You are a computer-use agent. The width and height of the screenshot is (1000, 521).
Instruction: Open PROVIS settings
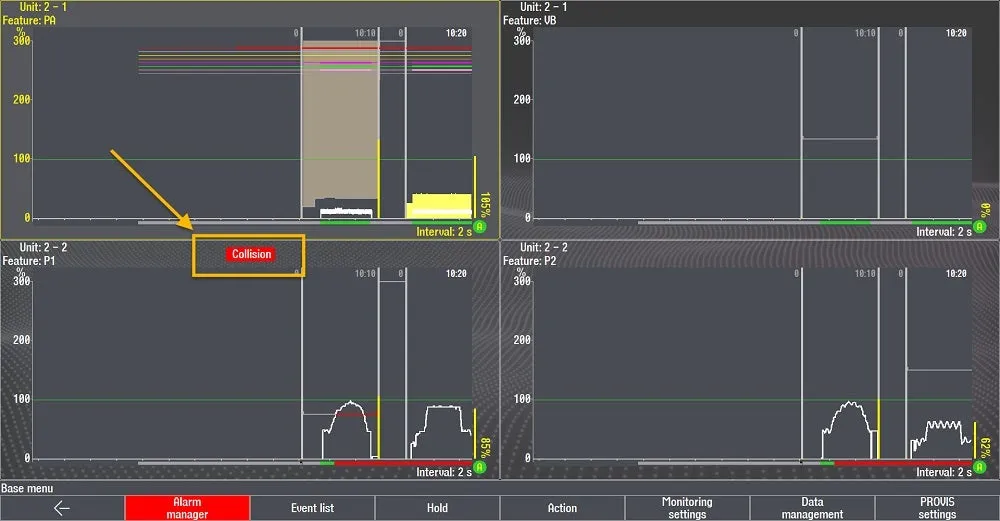pyautogui.click(x=937, y=508)
